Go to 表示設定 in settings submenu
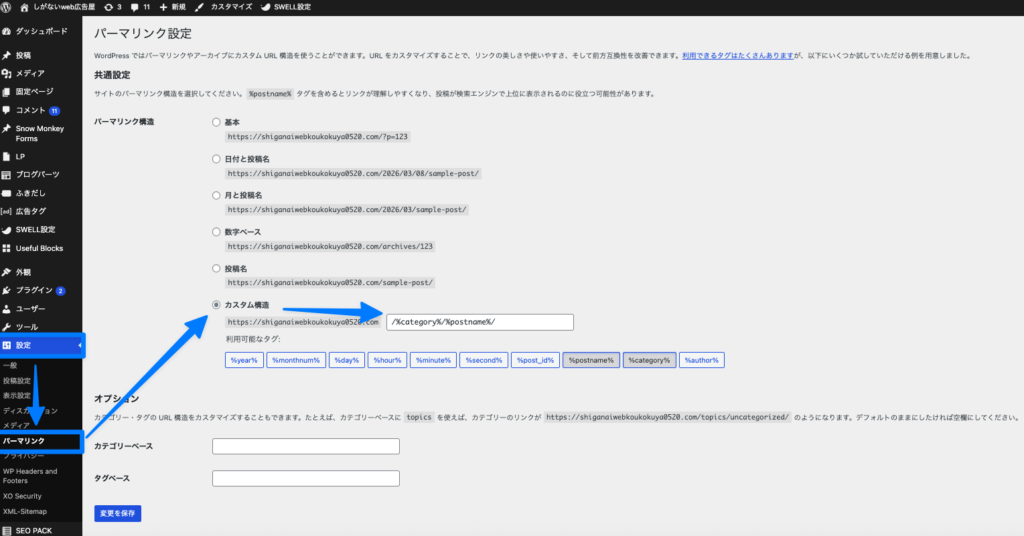1024x536 pixels. (17, 395)
